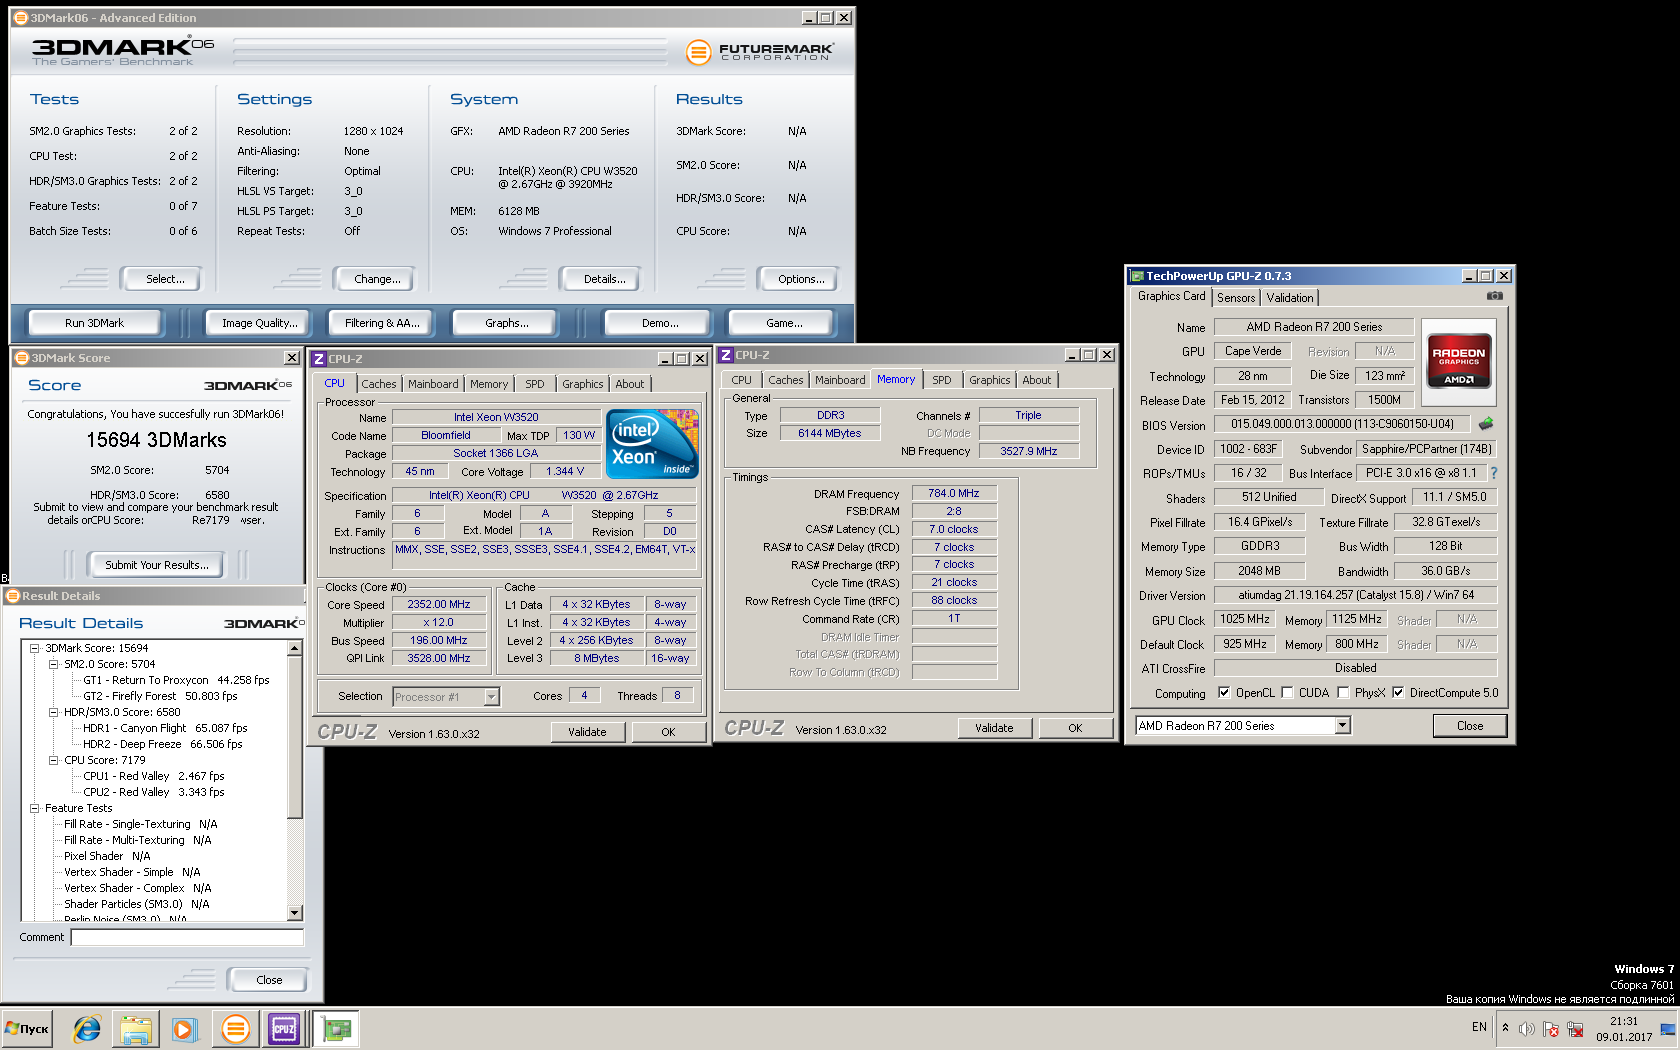This screenshot has height=1050, width=1680.
Task: Switch to Sensors tab in GPU-Z
Action: (1236, 298)
